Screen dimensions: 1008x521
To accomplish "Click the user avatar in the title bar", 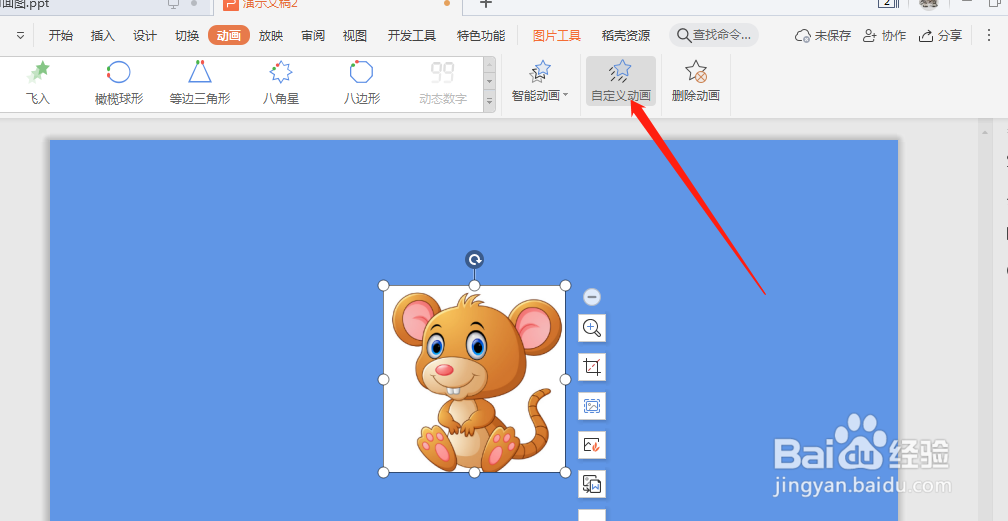I will (929, 4).
